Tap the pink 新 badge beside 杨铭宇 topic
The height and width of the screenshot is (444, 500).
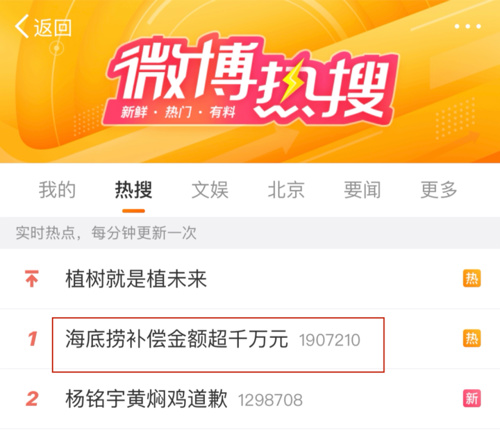[472, 398]
